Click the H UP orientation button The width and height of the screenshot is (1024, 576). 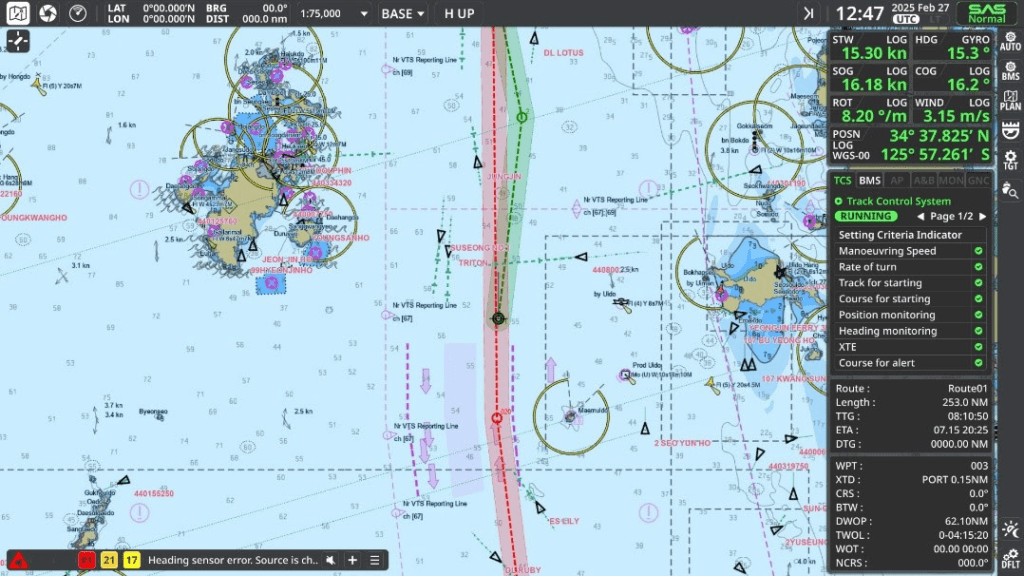[x=459, y=14]
